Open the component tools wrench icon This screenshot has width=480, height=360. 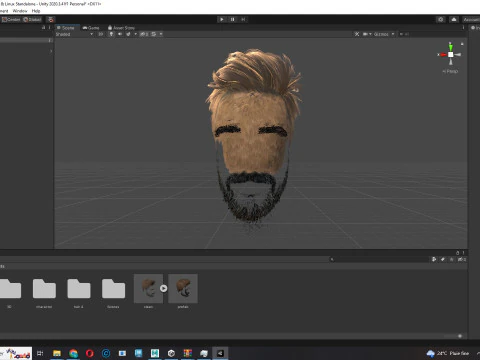tap(357, 34)
